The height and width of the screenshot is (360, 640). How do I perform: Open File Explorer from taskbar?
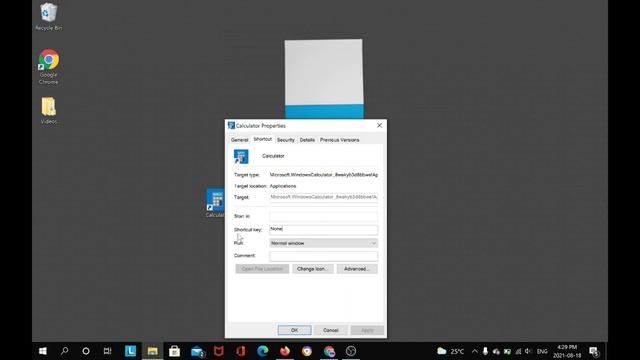click(153, 351)
